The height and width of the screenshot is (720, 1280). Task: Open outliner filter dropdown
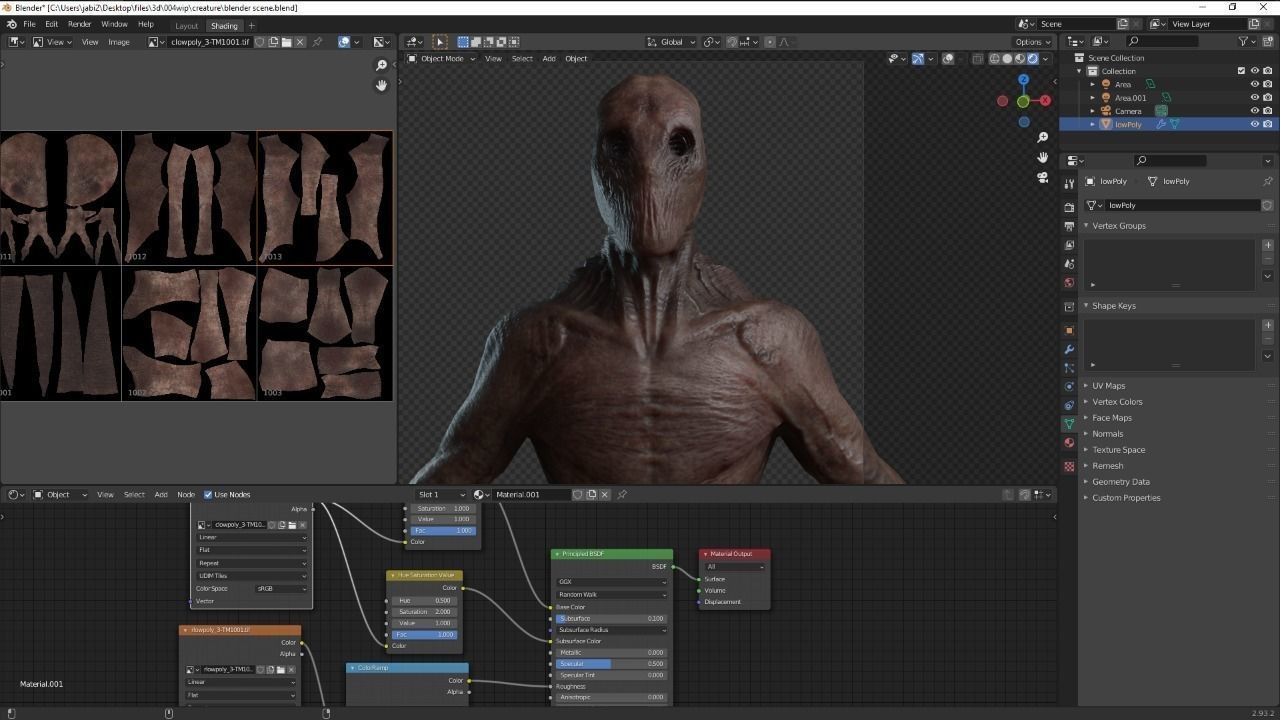coord(1246,42)
